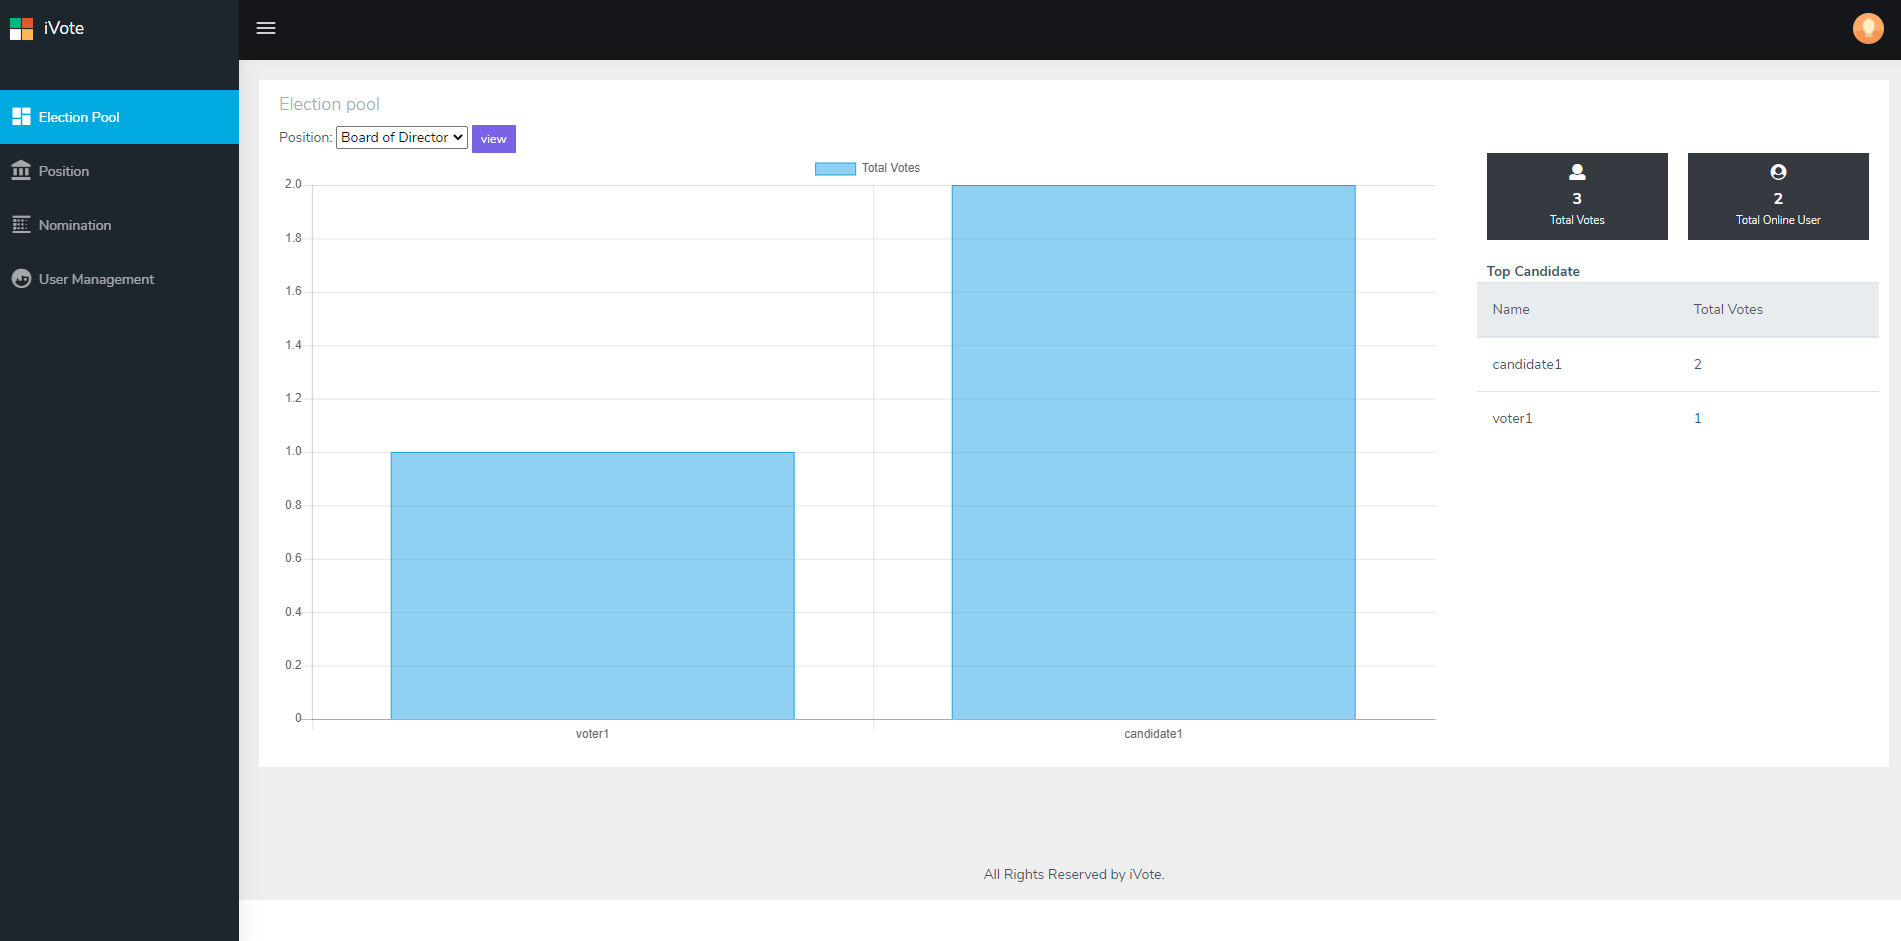Image resolution: width=1901 pixels, height=941 pixels.
Task: Navigate to User Management
Action: click(119, 279)
